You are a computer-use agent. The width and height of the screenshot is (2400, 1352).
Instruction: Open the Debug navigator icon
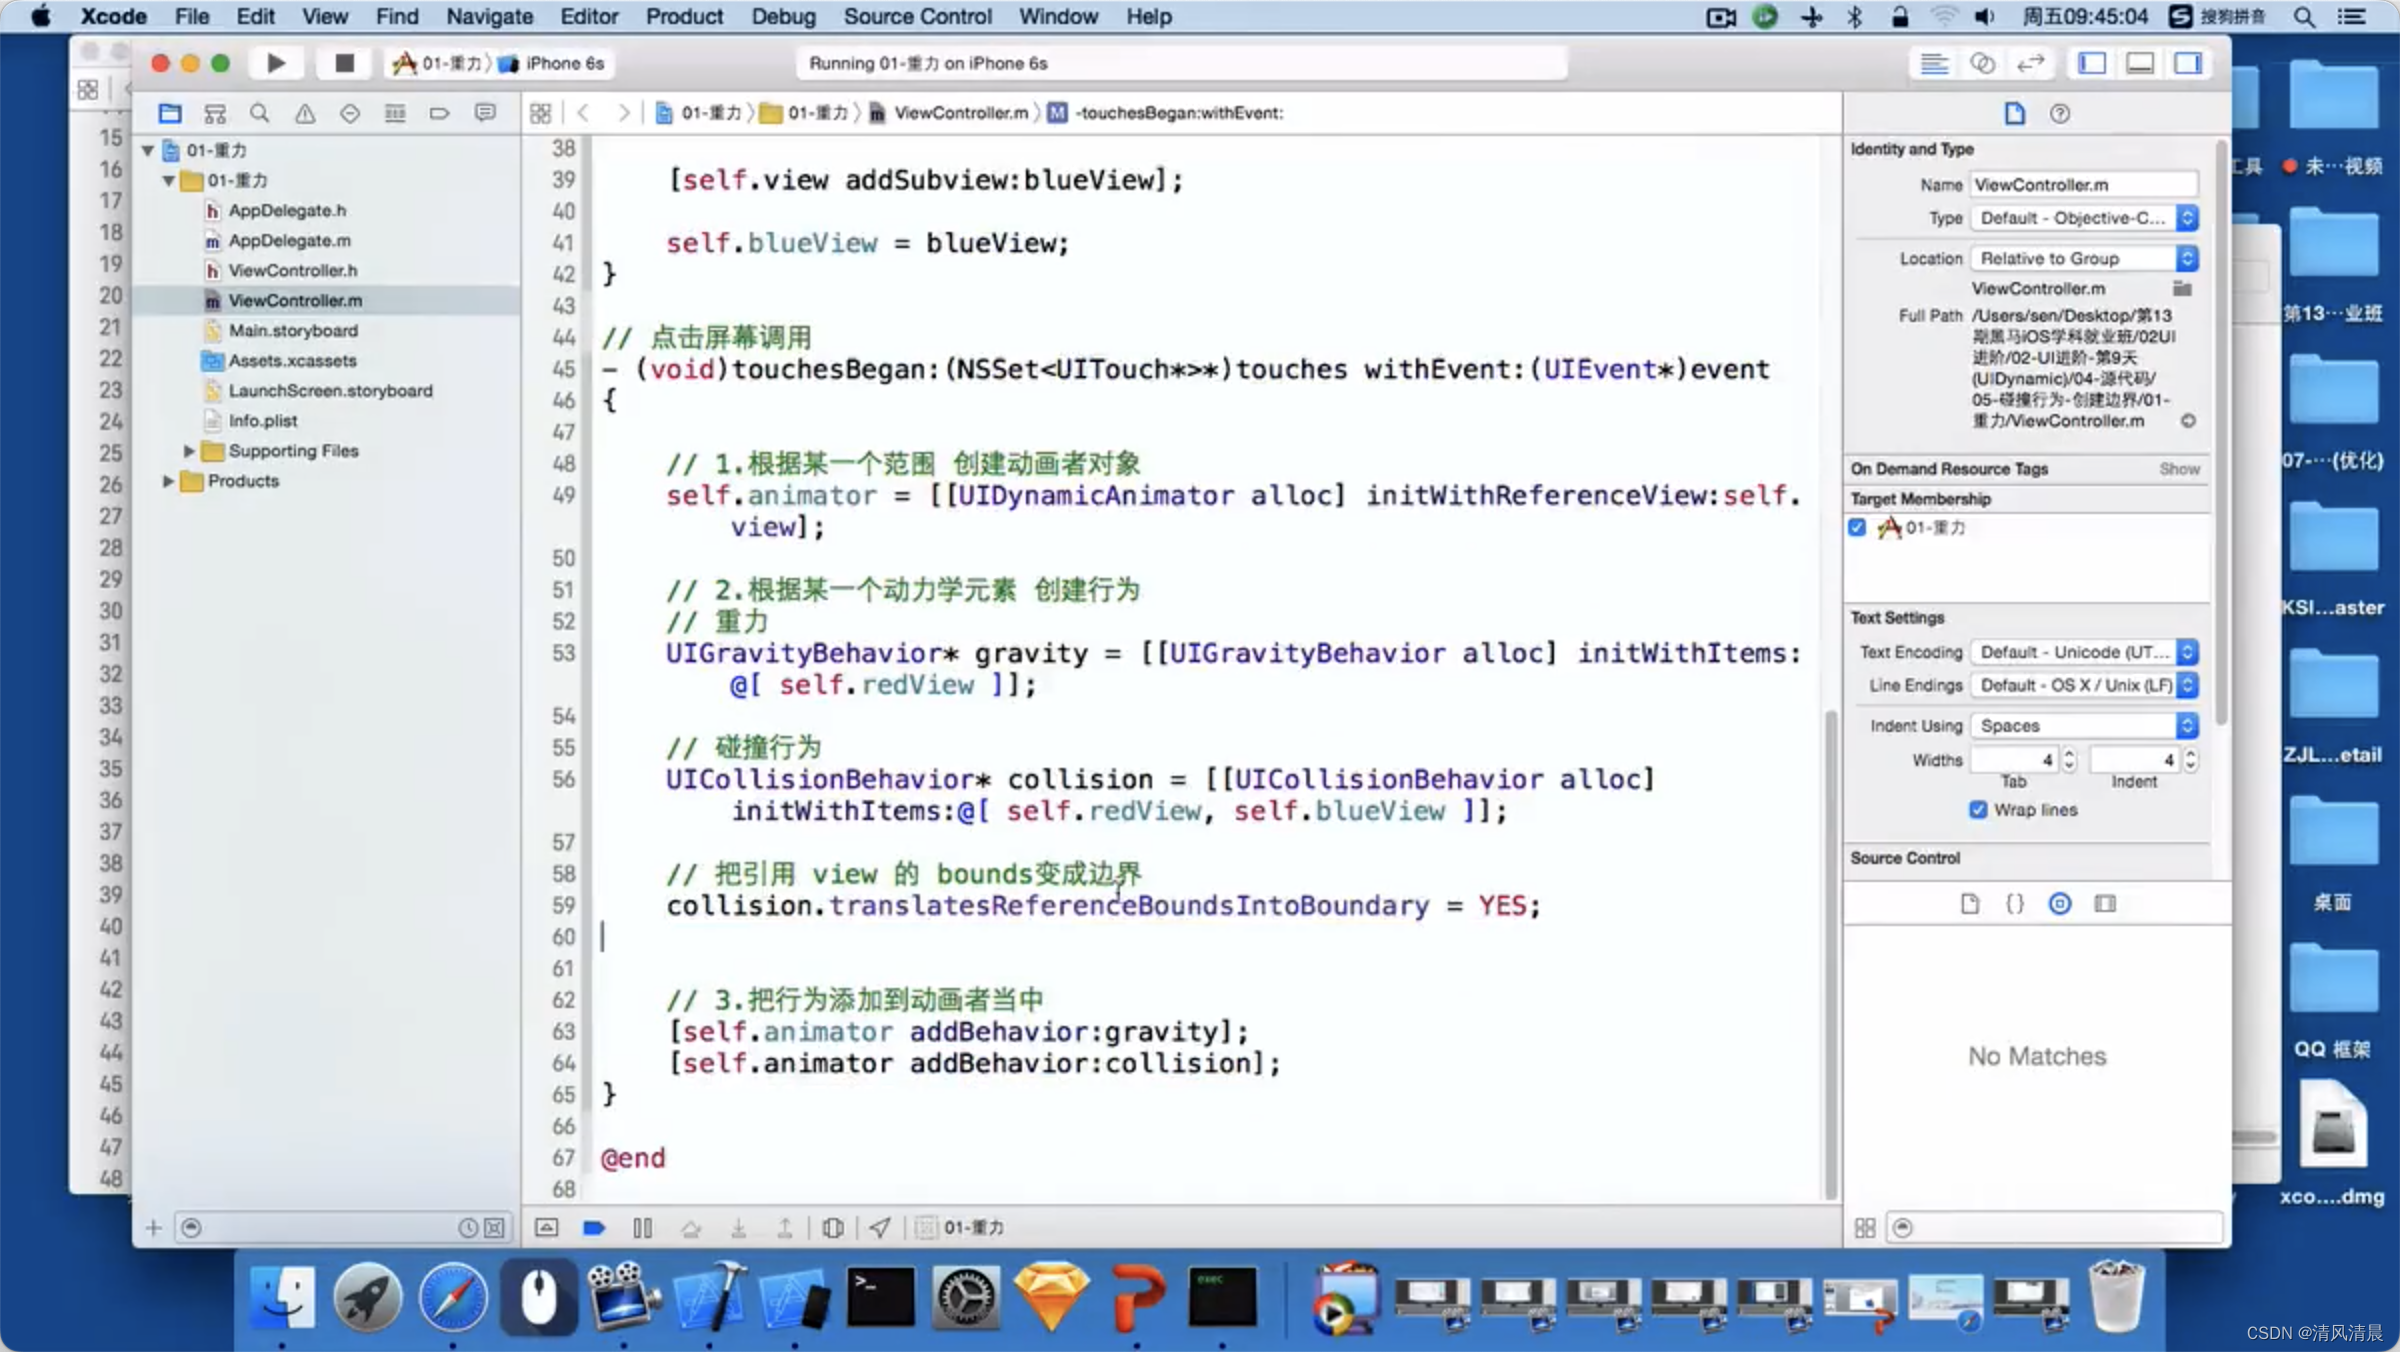[x=395, y=113]
